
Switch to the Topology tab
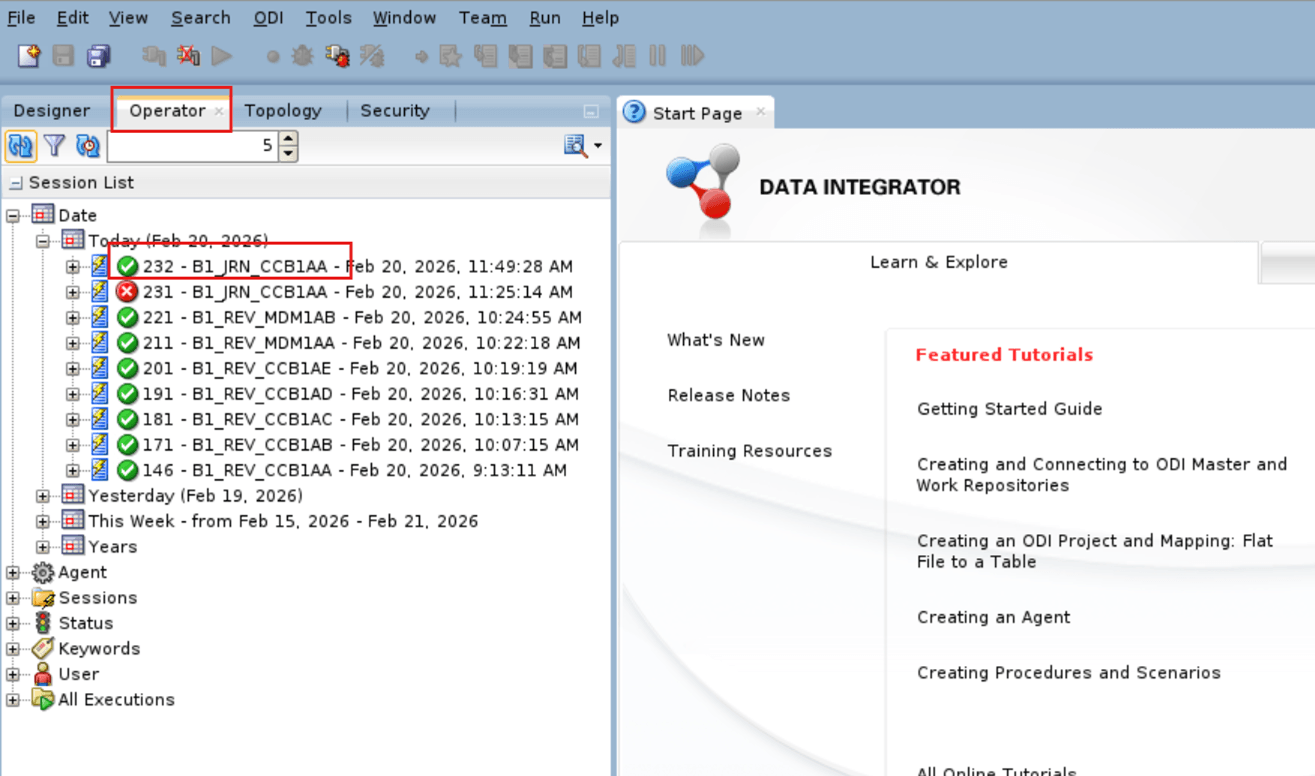(x=283, y=111)
